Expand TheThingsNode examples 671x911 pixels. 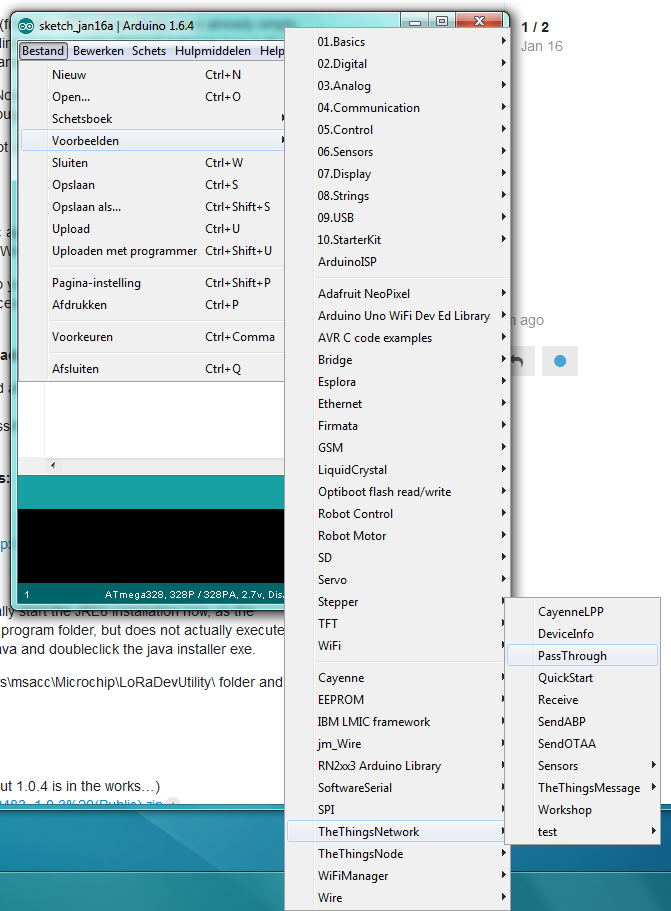pos(398,854)
